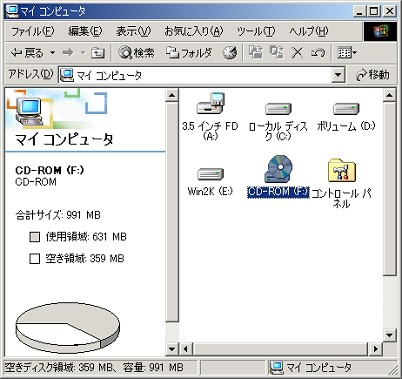Click the Forward arrow toolbar button
Screen dimensions: 402x379
click(x=68, y=53)
